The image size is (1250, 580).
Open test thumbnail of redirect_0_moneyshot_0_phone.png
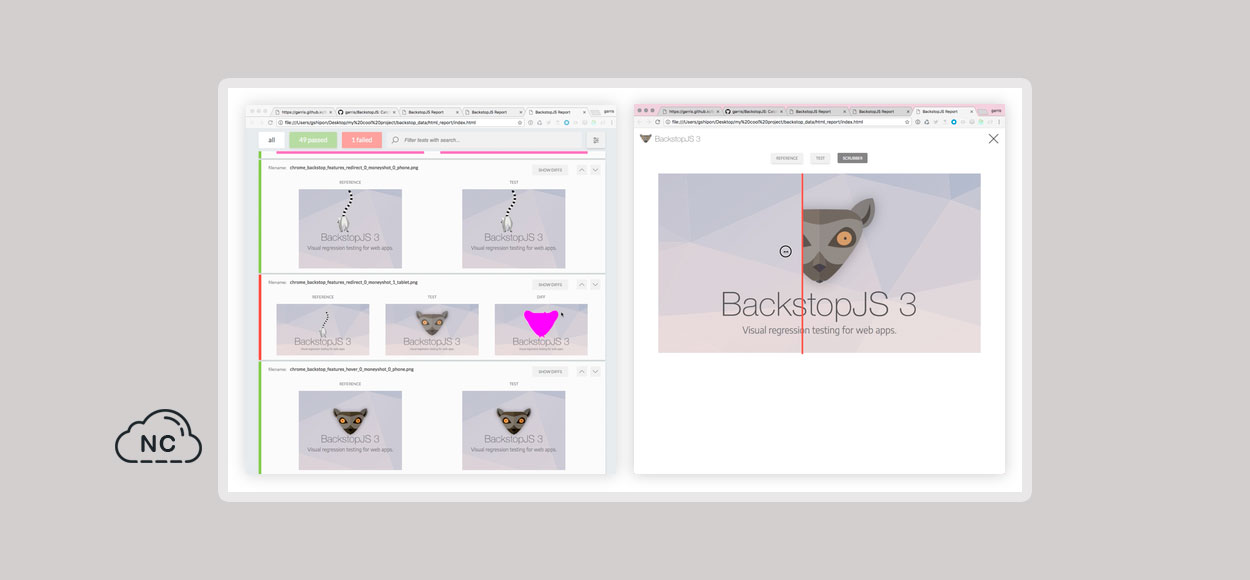[513, 228]
